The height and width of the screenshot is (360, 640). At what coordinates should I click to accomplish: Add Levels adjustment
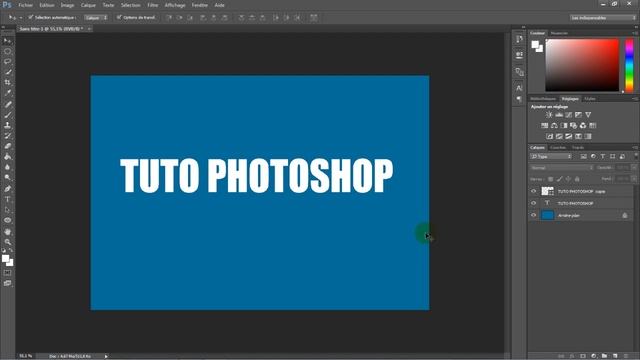coord(559,115)
